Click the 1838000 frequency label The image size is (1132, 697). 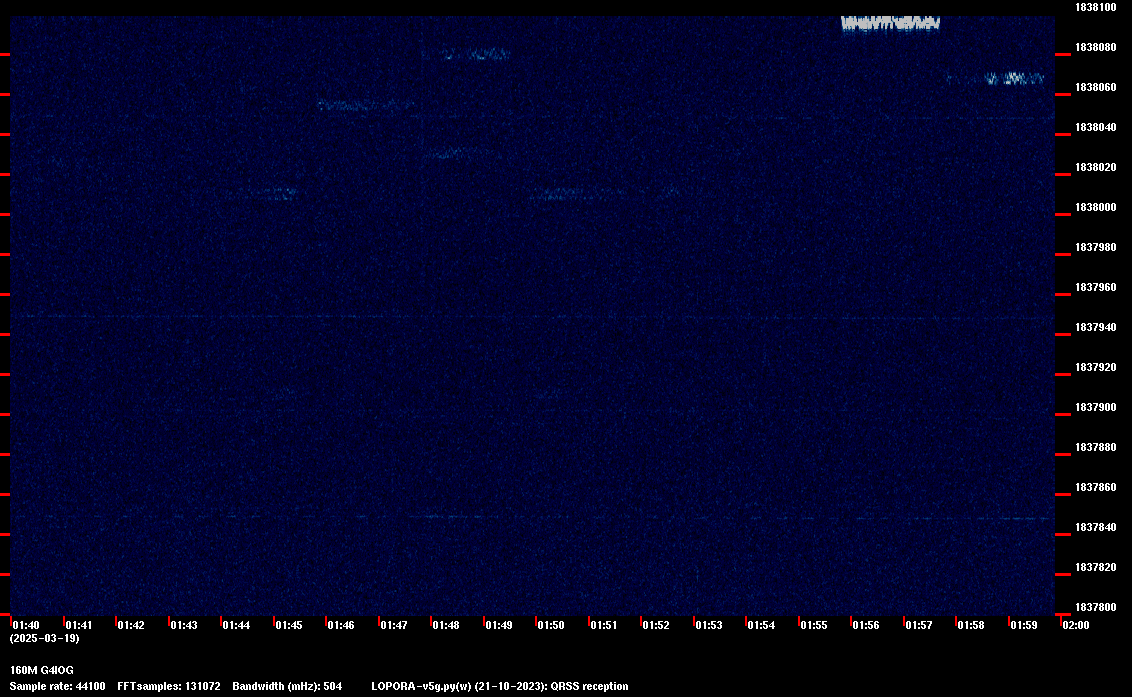point(1095,207)
